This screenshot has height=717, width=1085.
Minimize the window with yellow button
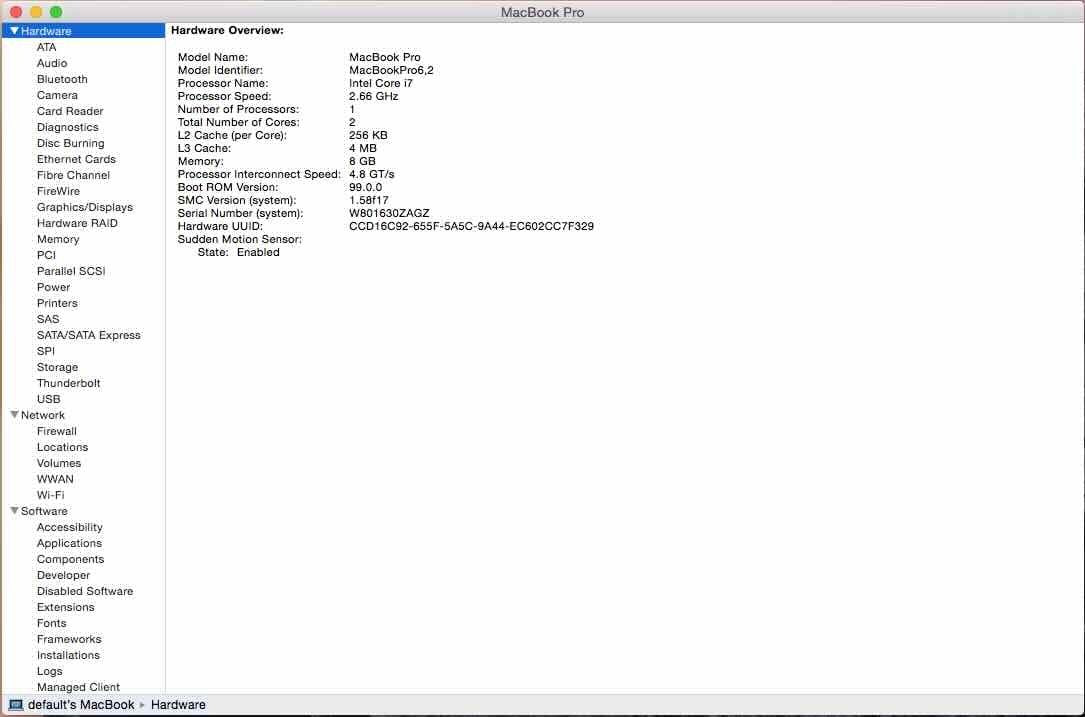tap(36, 12)
